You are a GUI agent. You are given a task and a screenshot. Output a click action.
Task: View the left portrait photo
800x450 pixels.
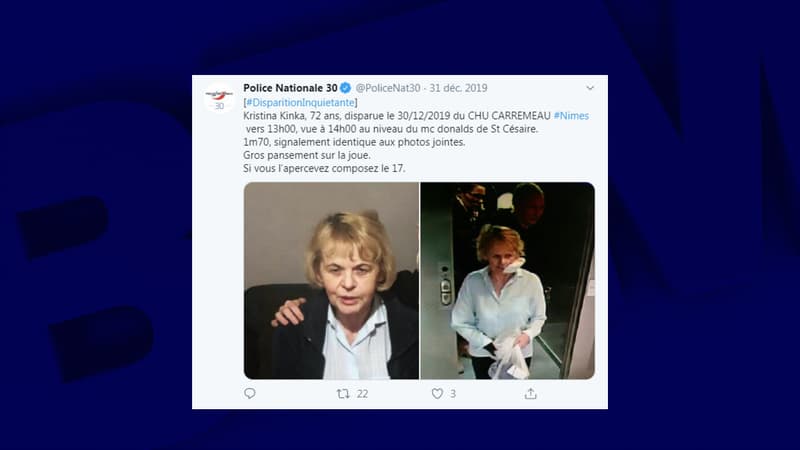pos(331,281)
